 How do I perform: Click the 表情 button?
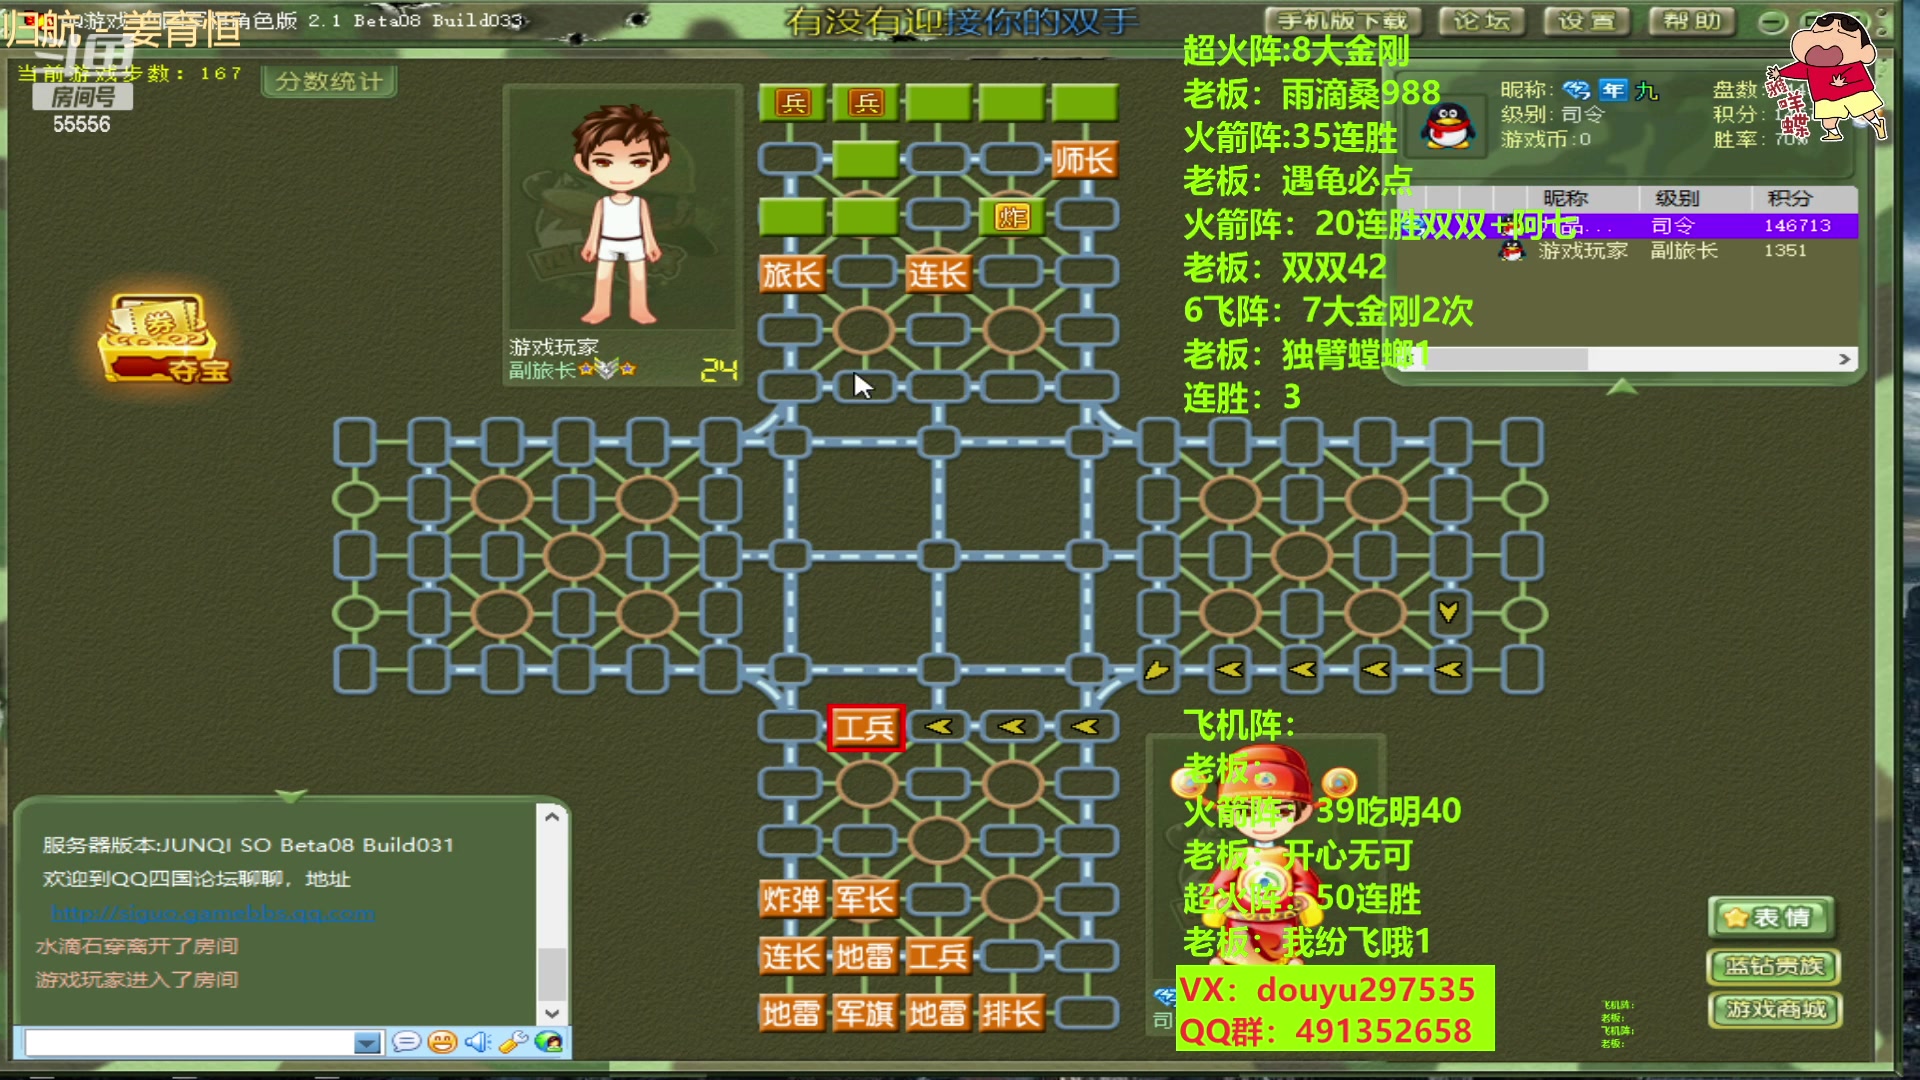coord(1771,917)
